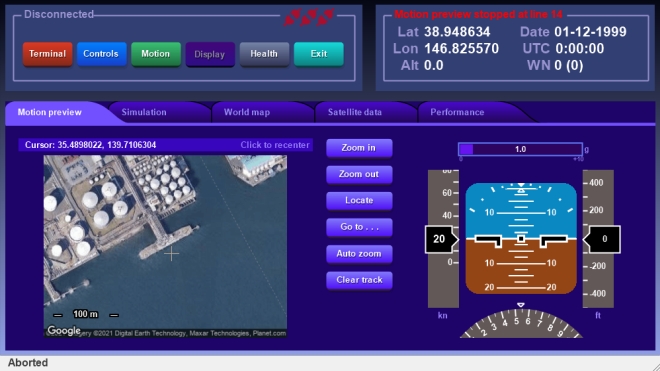The image size is (660, 371).
Task: Click the altitude indicator box showing 0
Action: pos(602,239)
